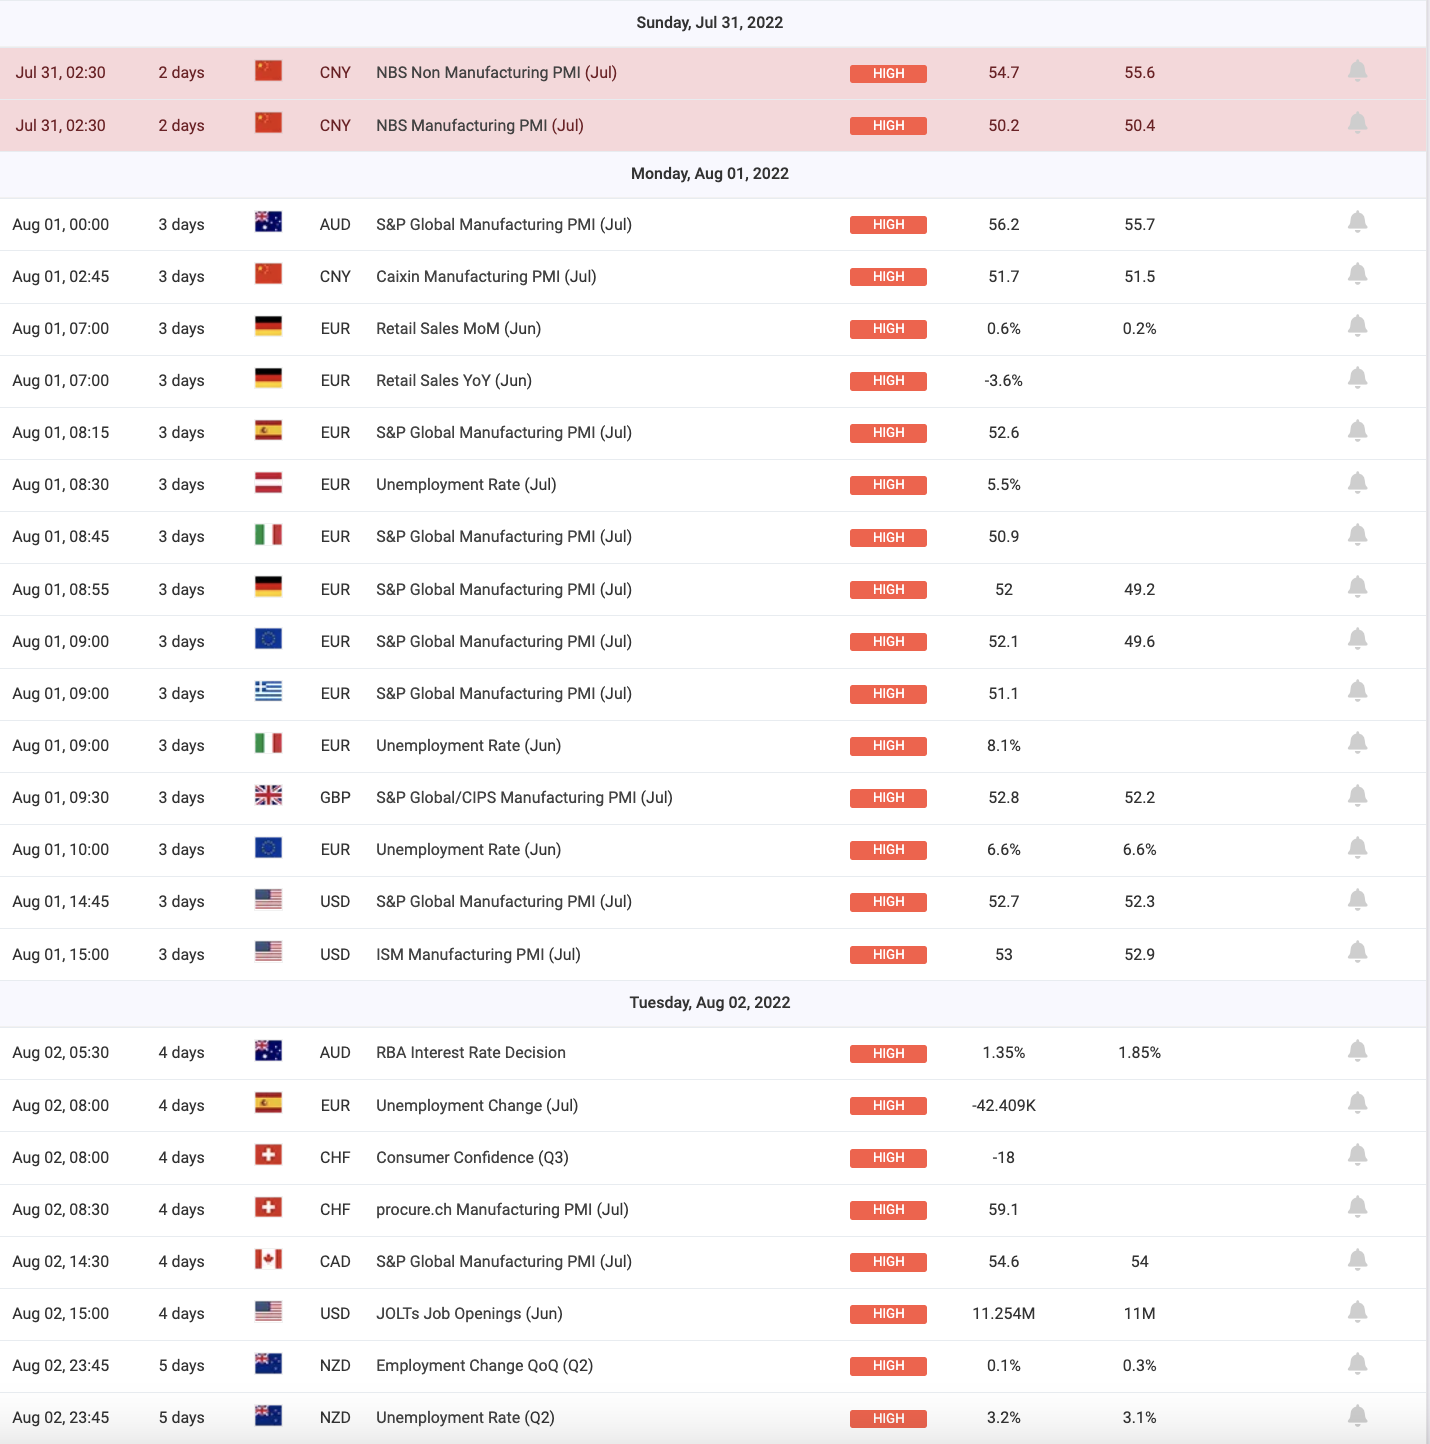The image size is (1430, 1444).
Task: Click US flag on JOLTs Job Openings row
Action: (268, 1312)
